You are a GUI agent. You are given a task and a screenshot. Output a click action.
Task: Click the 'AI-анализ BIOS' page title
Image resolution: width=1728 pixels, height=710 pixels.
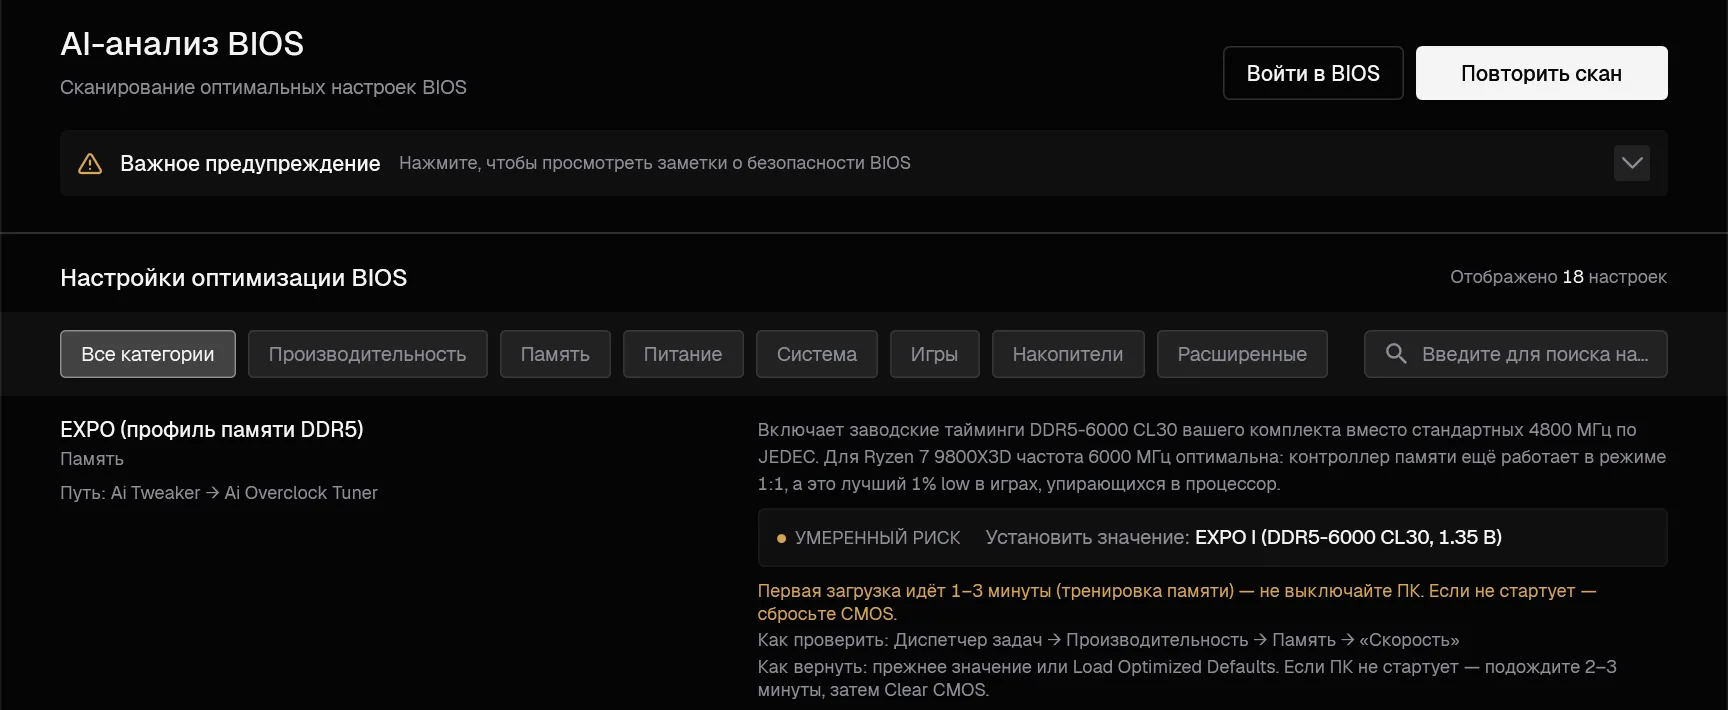coord(182,44)
